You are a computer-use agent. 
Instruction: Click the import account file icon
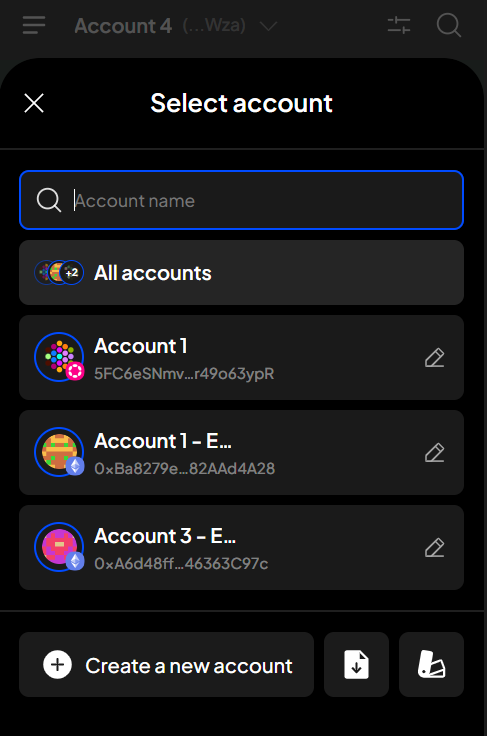point(356,664)
